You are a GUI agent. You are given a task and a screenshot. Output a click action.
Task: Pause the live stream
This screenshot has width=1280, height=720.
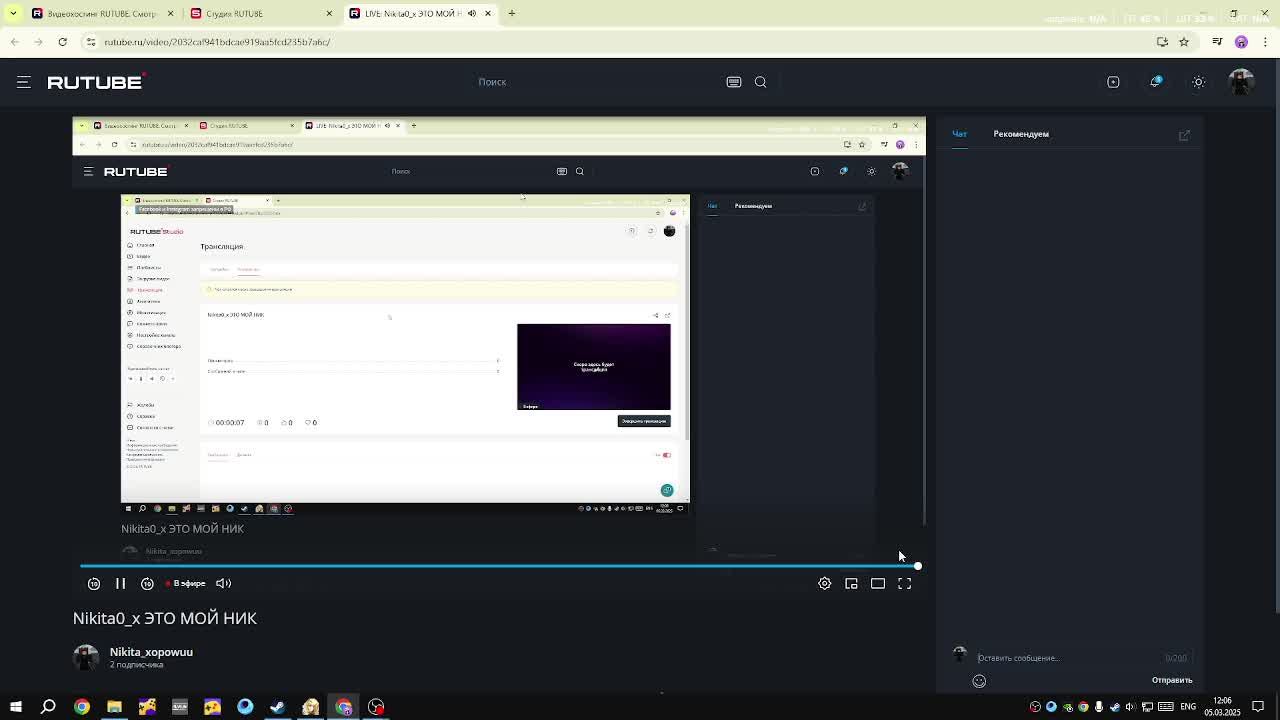(120, 583)
